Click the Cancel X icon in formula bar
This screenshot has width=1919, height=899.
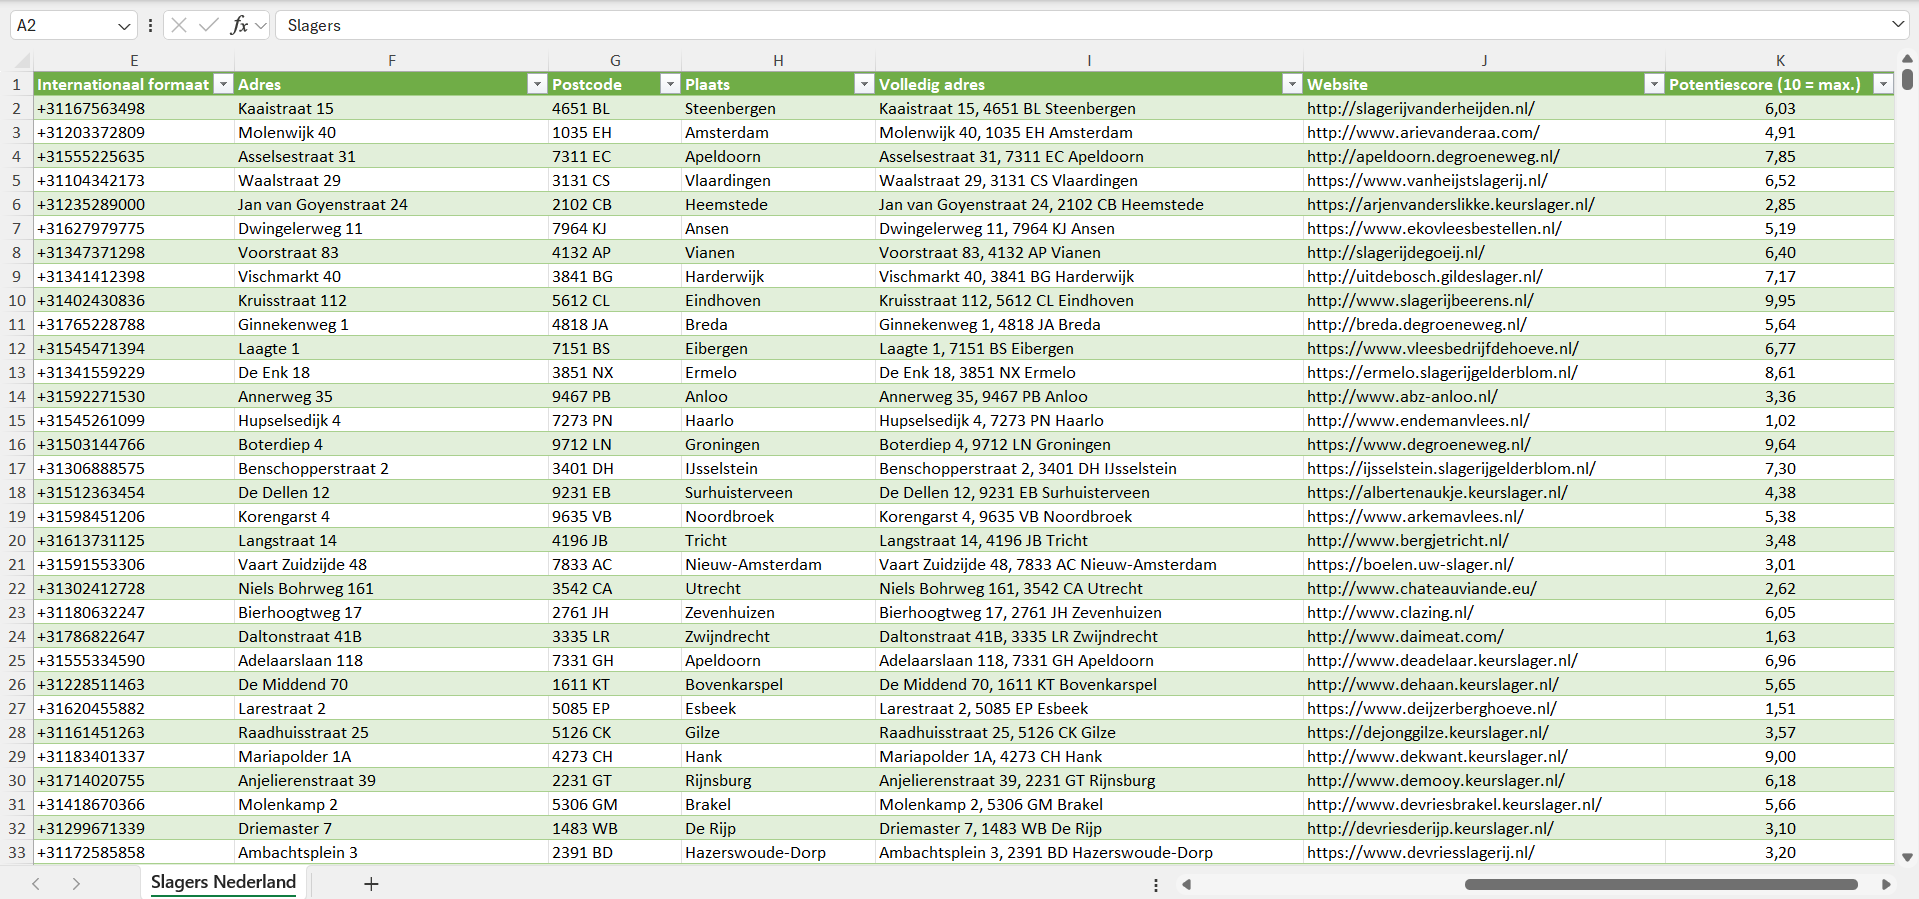(179, 25)
